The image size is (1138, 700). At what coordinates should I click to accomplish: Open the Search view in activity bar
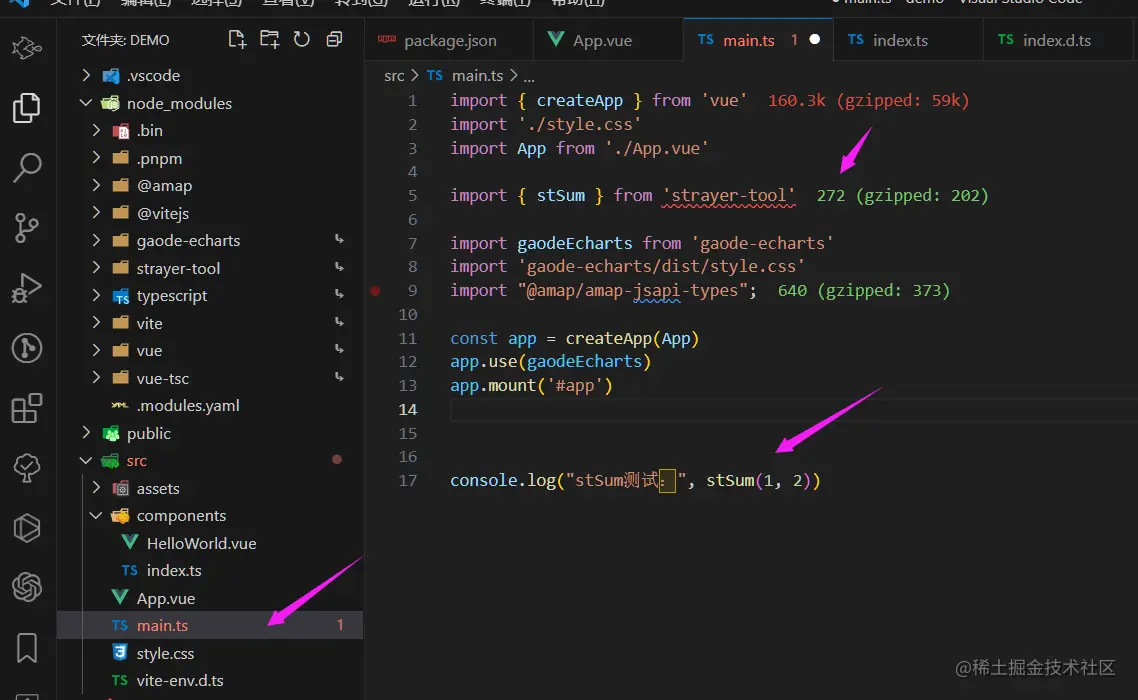(x=27, y=168)
